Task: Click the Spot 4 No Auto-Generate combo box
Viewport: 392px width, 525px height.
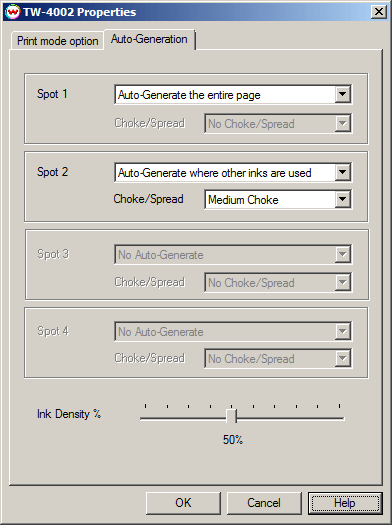Action: click(233, 331)
